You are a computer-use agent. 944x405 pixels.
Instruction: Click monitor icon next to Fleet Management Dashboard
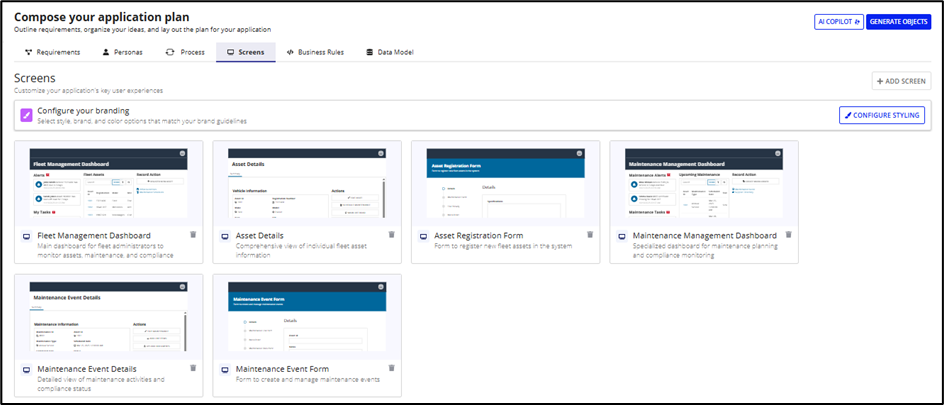26,236
